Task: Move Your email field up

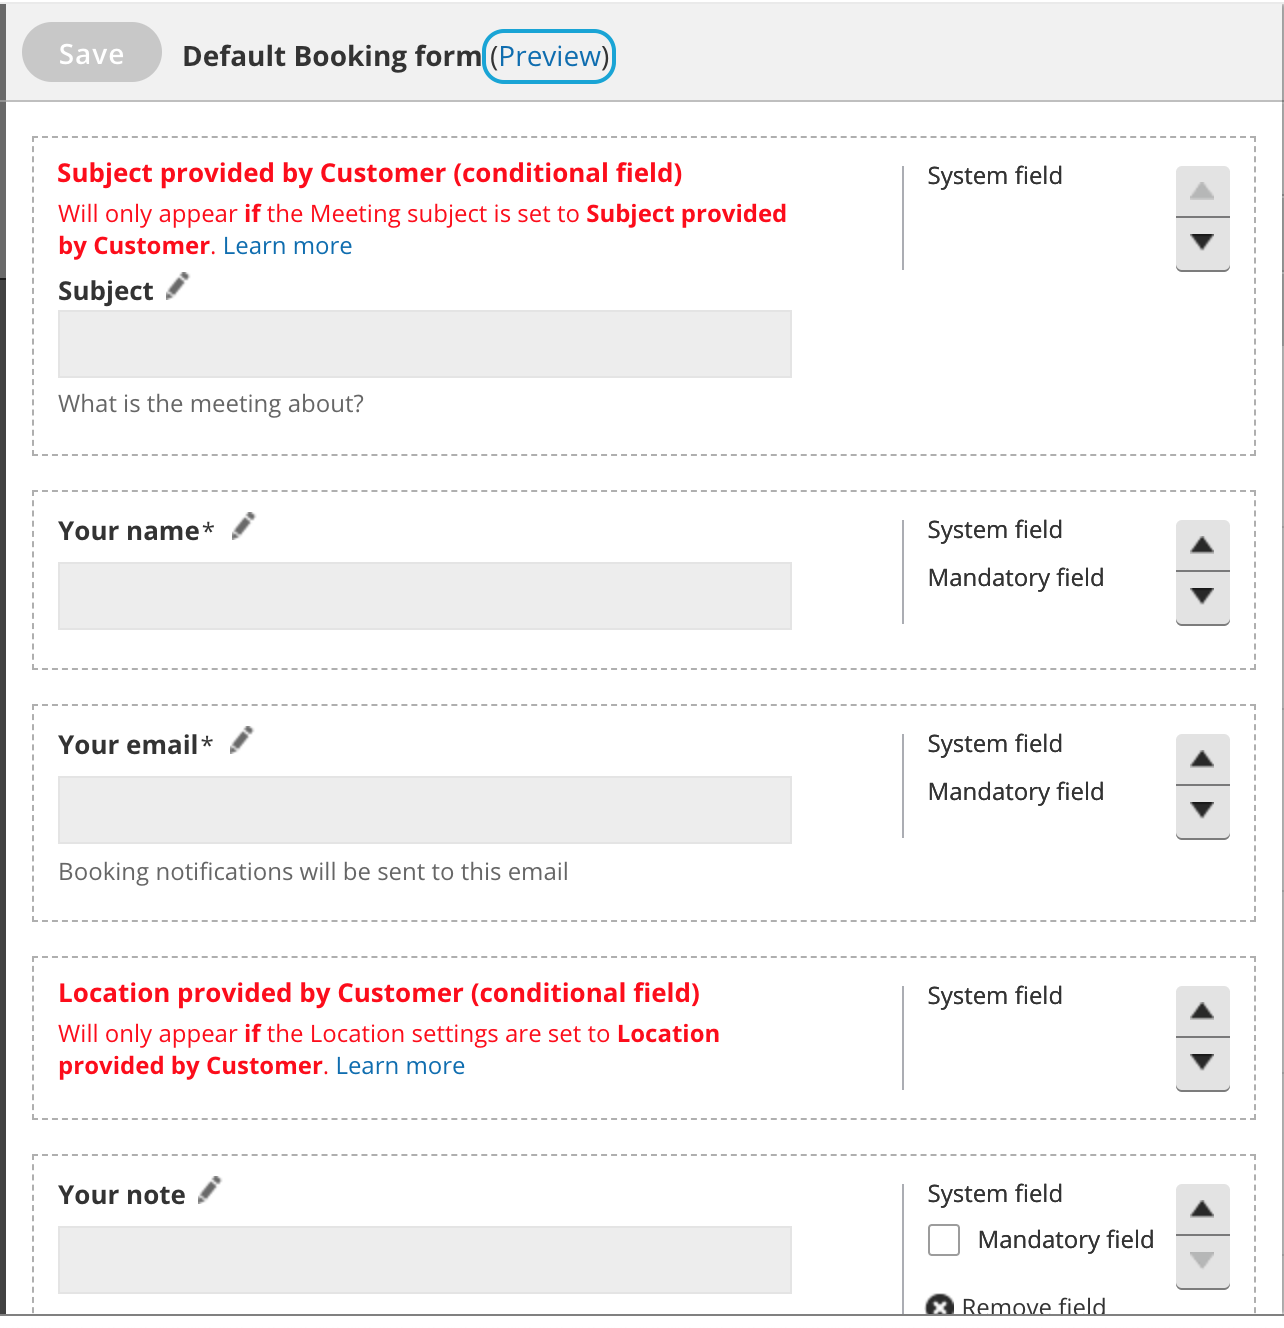Action: point(1202,760)
